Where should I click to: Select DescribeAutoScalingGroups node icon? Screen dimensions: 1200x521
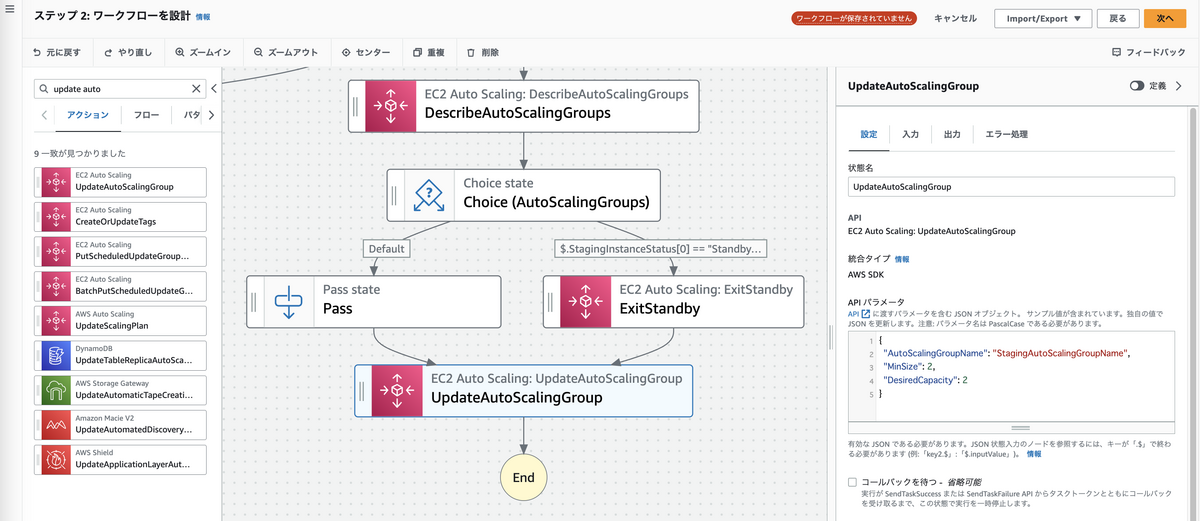pyautogui.click(x=390, y=105)
